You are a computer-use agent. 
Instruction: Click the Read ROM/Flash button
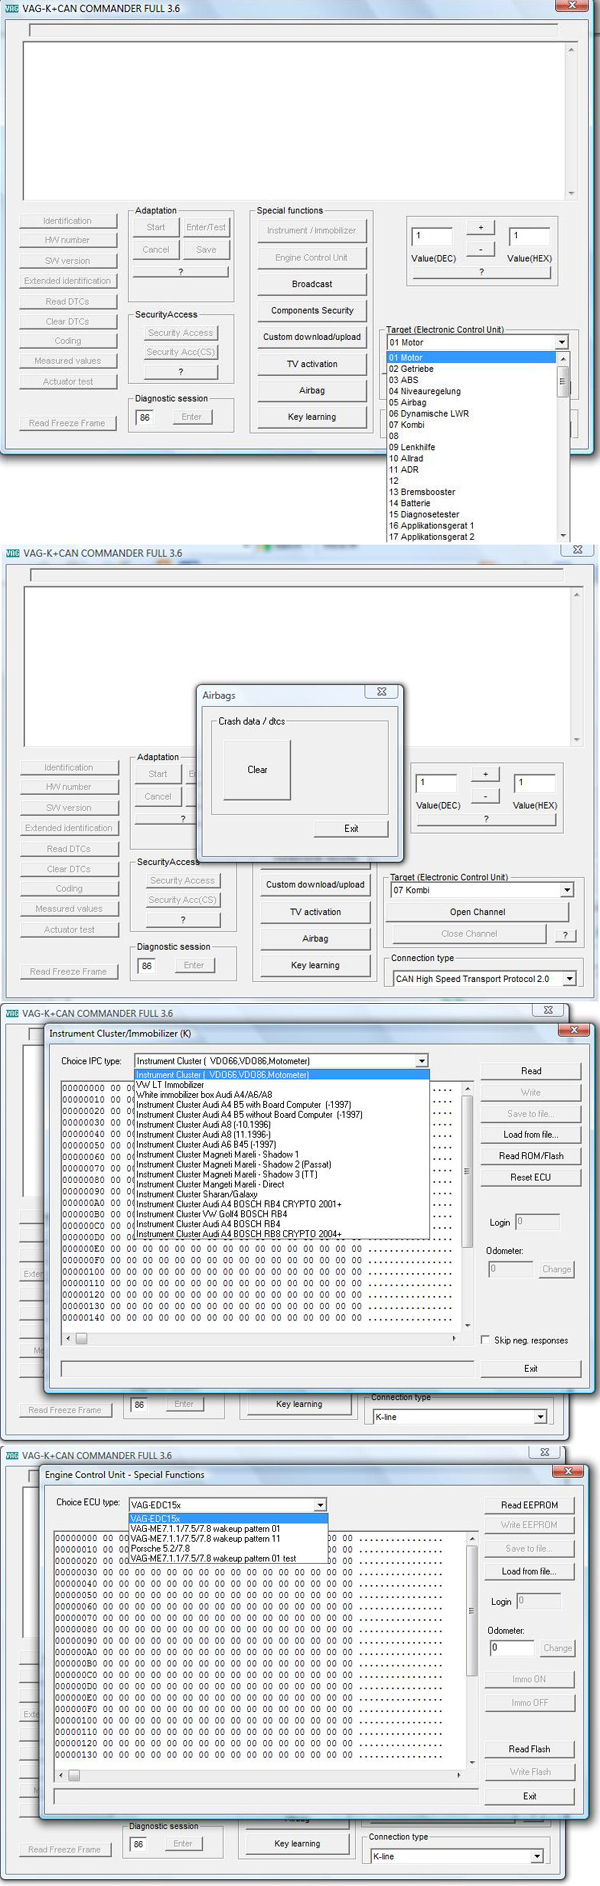click(x=530, y=1156)
